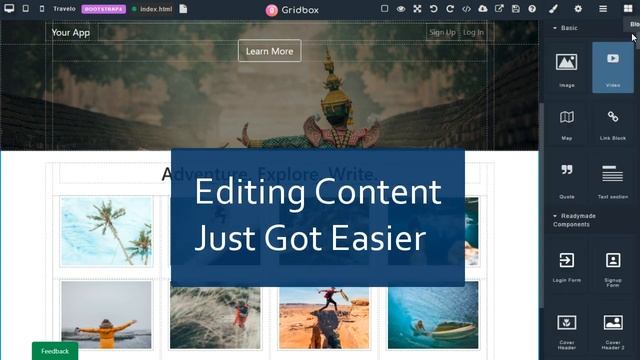The image size is (640, 360).
Task: Click the Log In link
Action: (x=473, y=32)
